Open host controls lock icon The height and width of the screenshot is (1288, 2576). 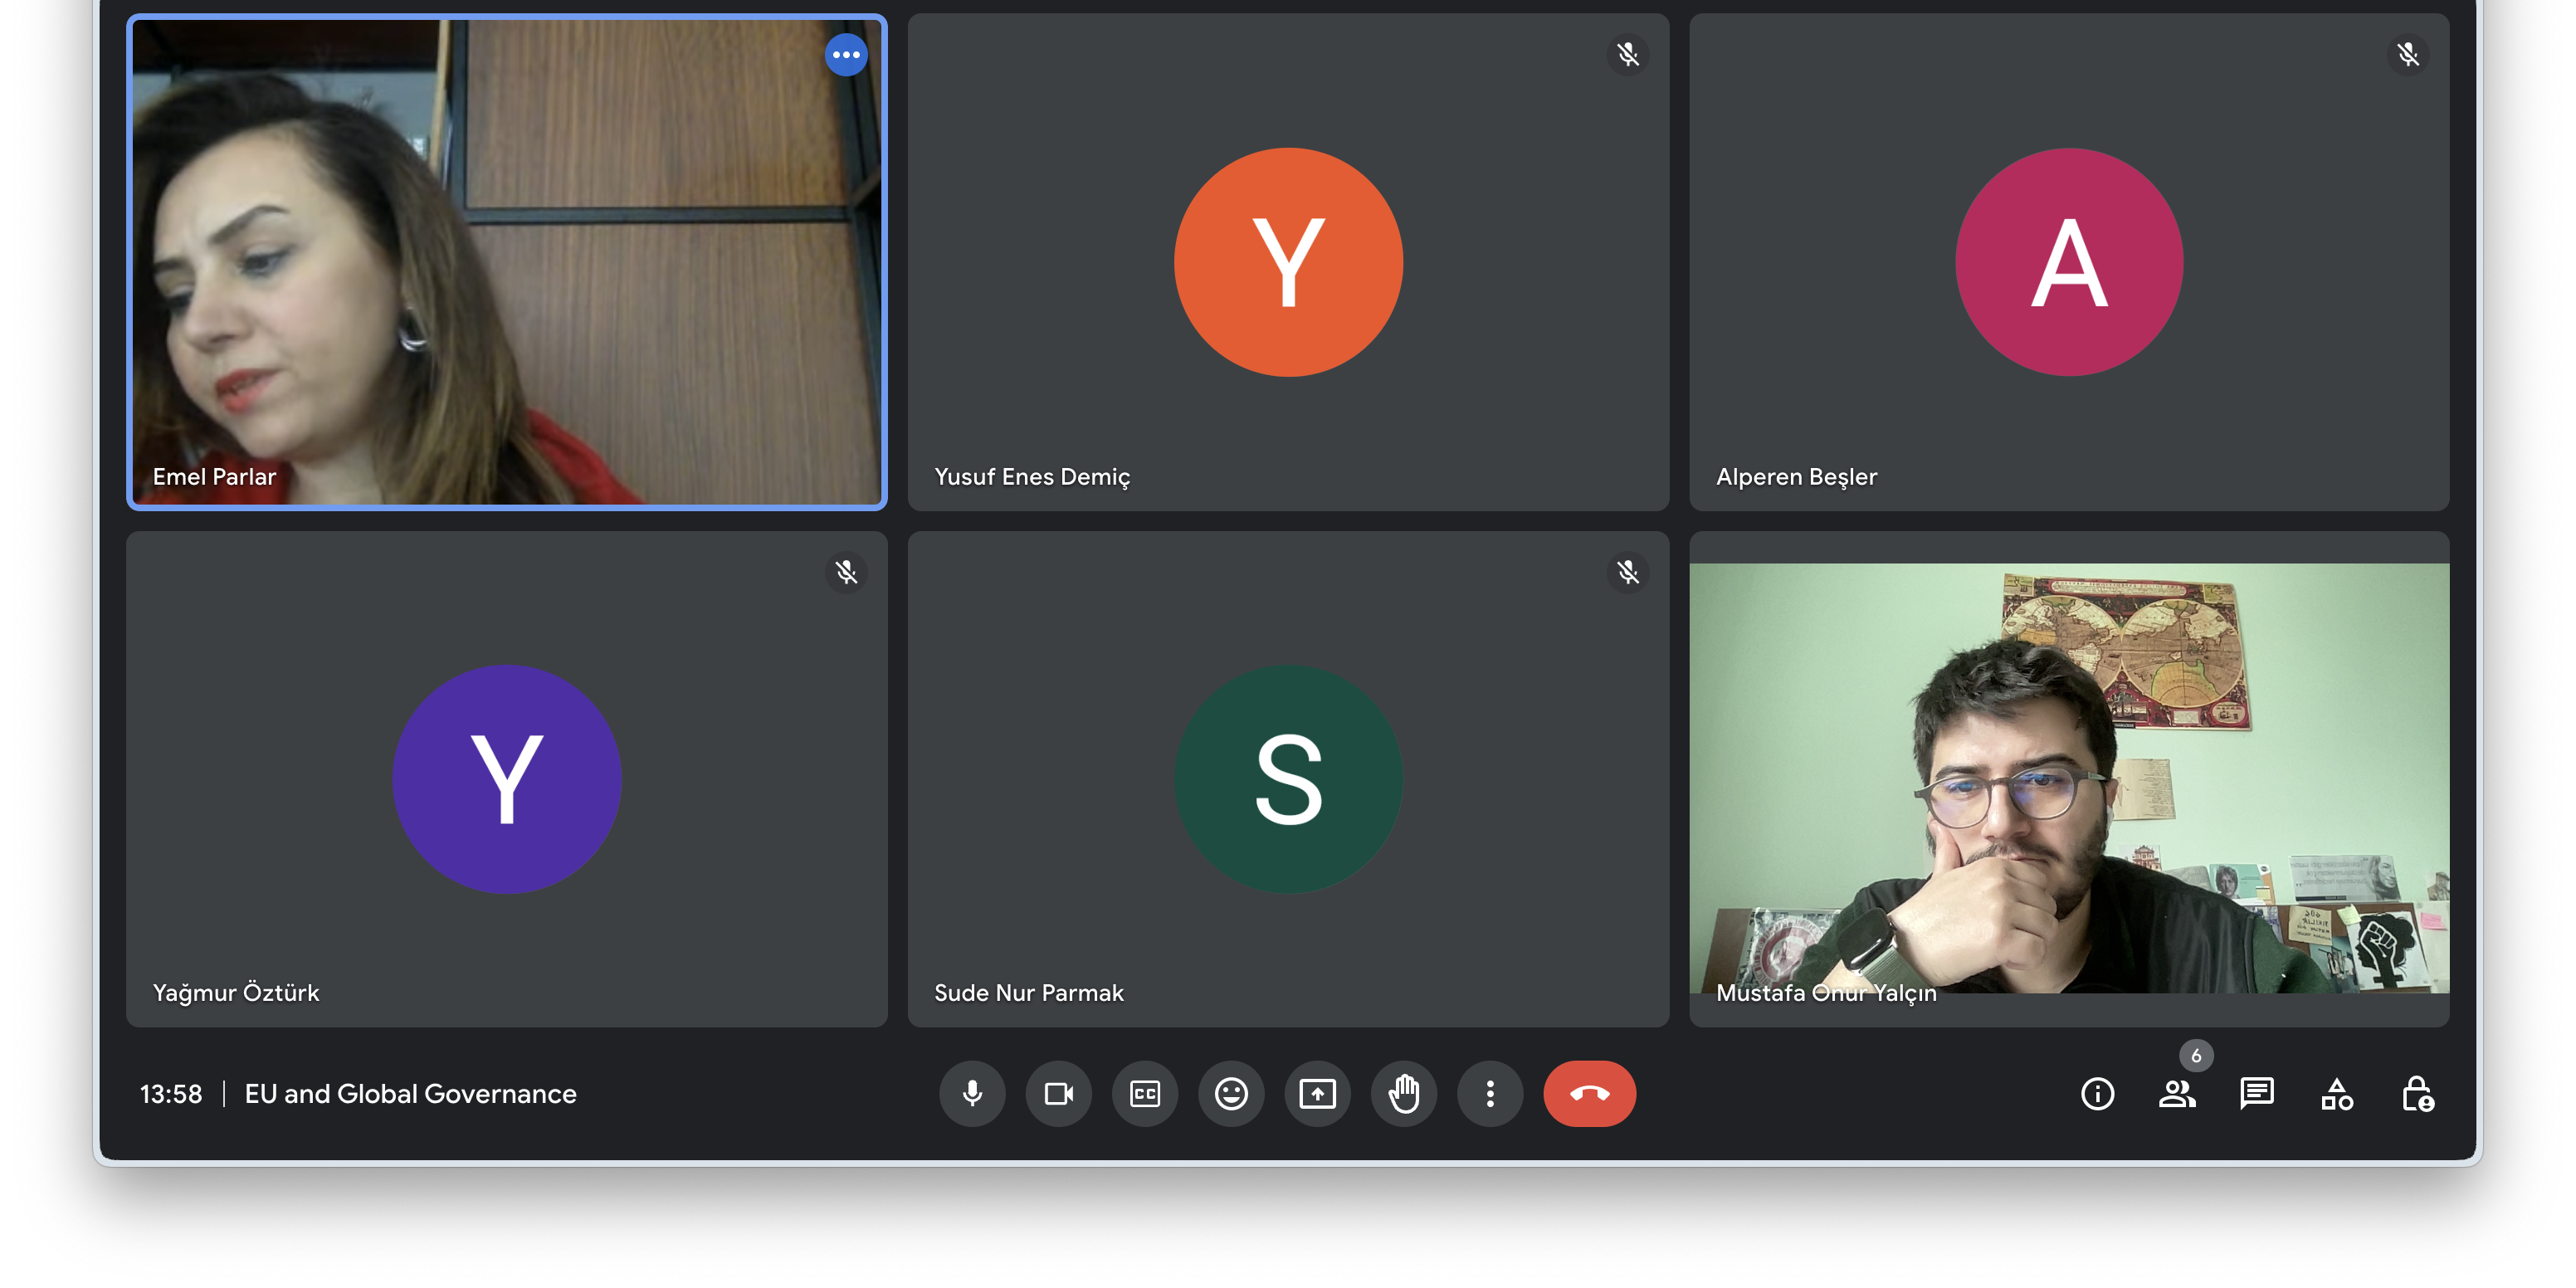(x=2417, y=1093)
